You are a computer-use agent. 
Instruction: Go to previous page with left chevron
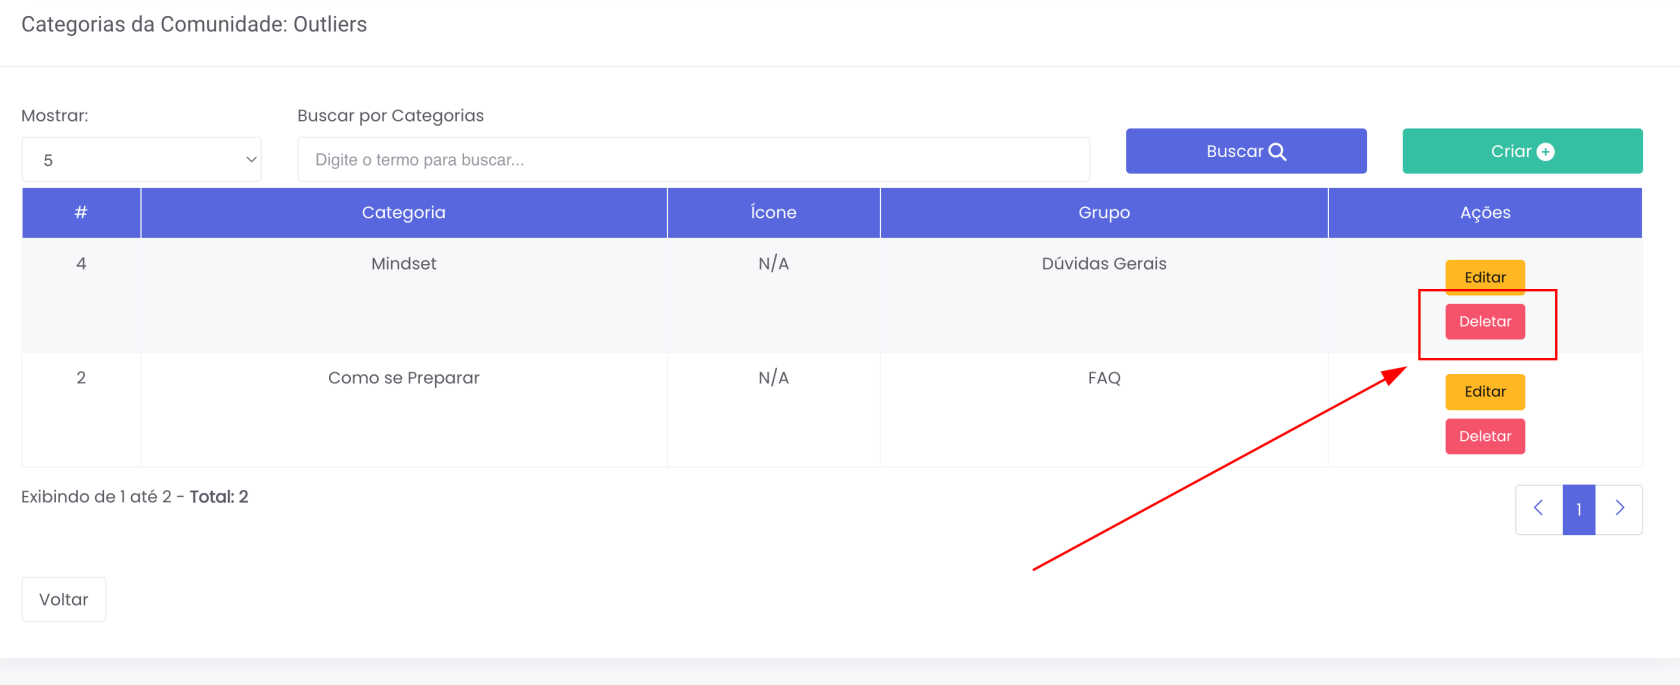[x=1539, y=509]
